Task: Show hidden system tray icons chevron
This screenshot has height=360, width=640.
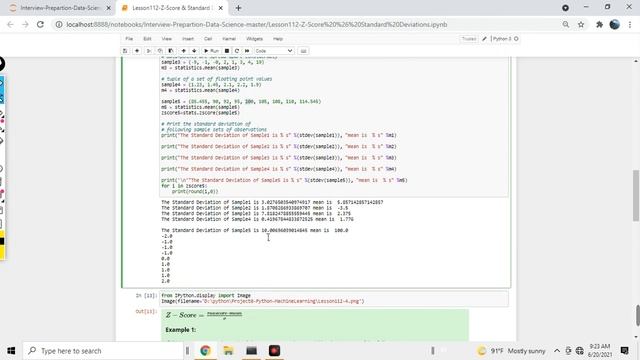Action: coord(557,351)
